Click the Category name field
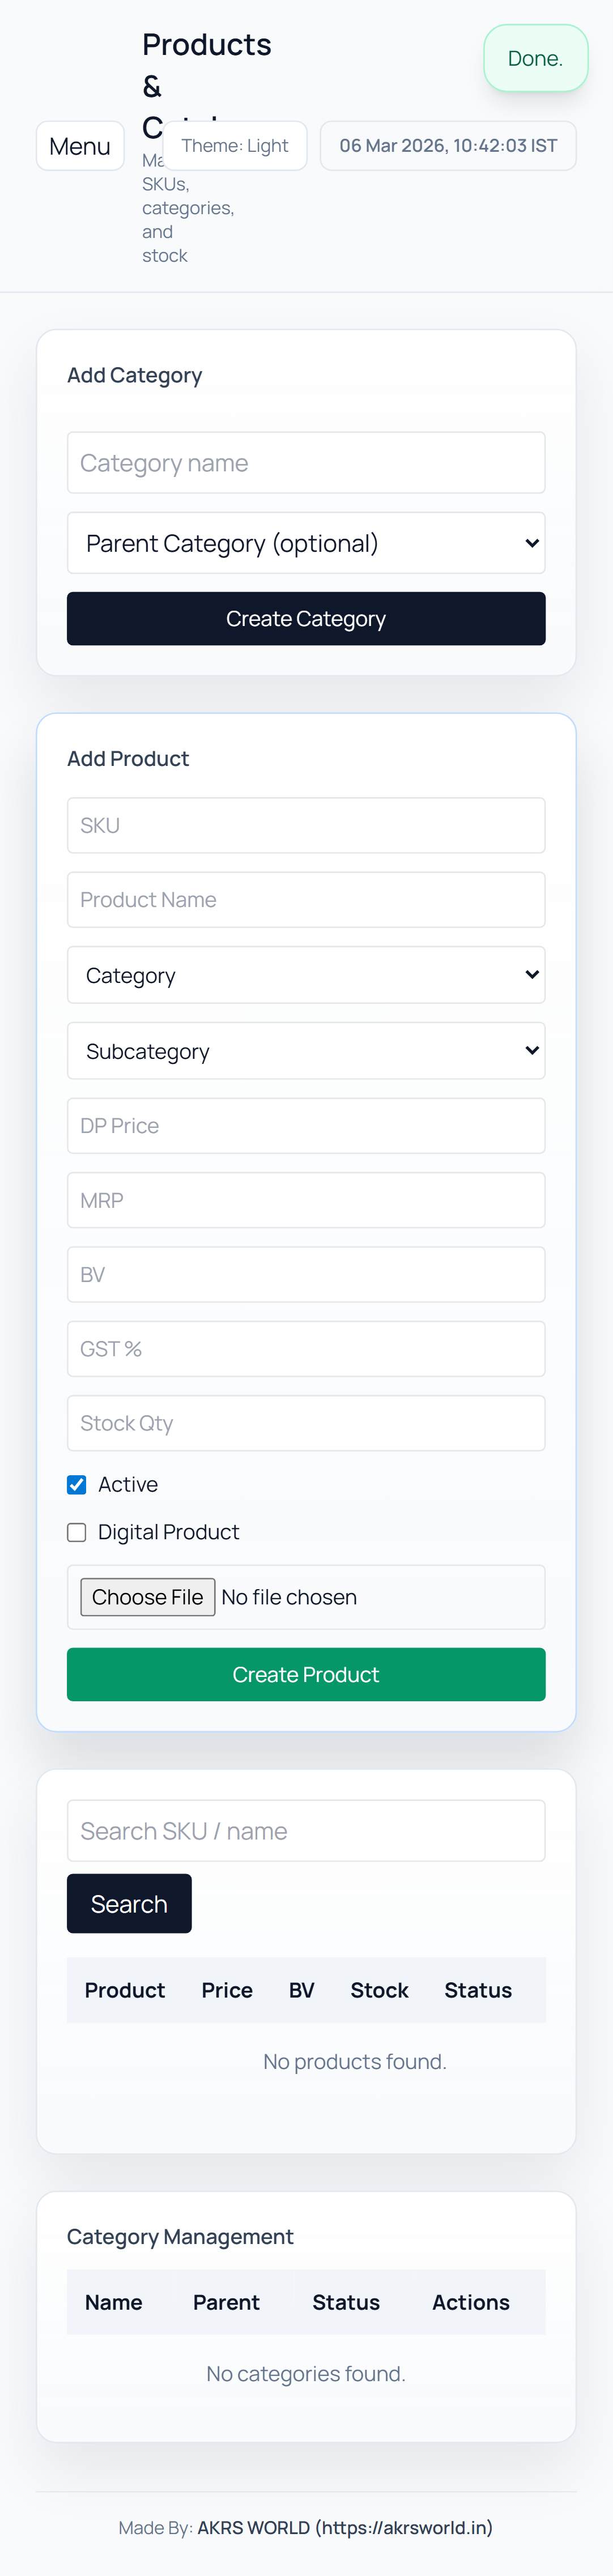 (x=306, y=463)
